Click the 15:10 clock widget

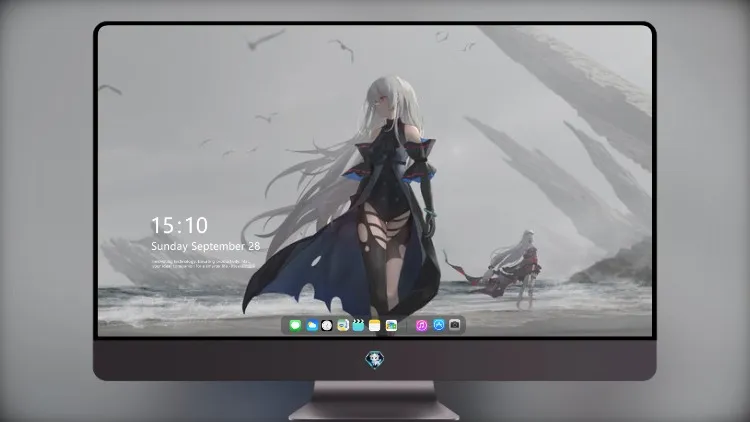tap(179, 225)
